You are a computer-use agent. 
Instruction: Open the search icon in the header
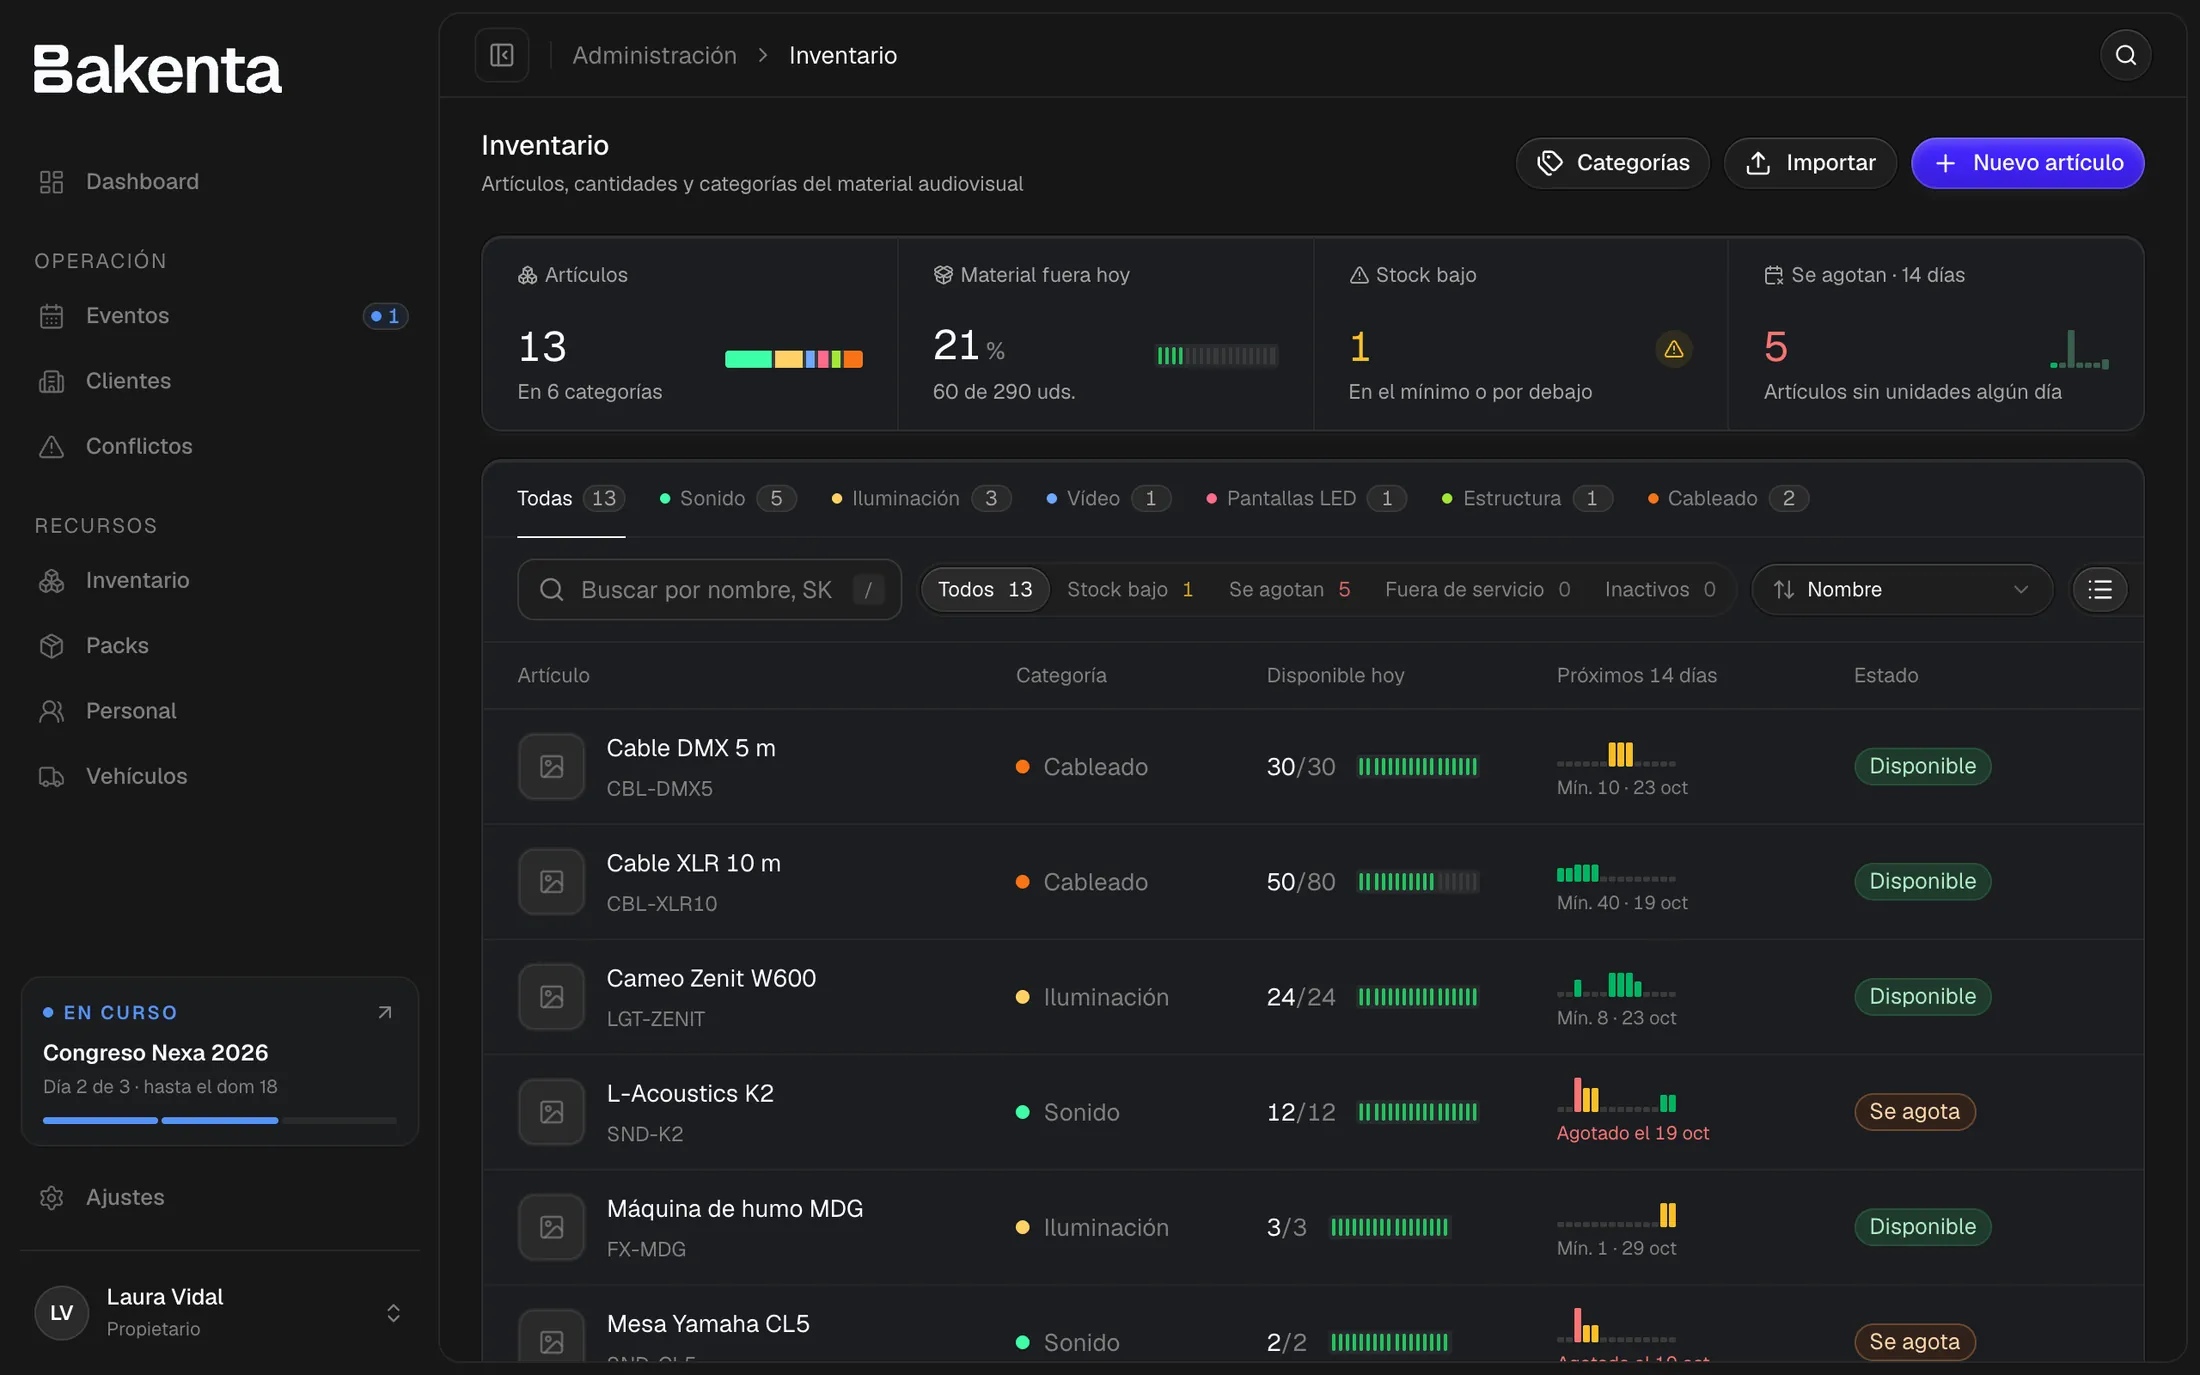2125,55
